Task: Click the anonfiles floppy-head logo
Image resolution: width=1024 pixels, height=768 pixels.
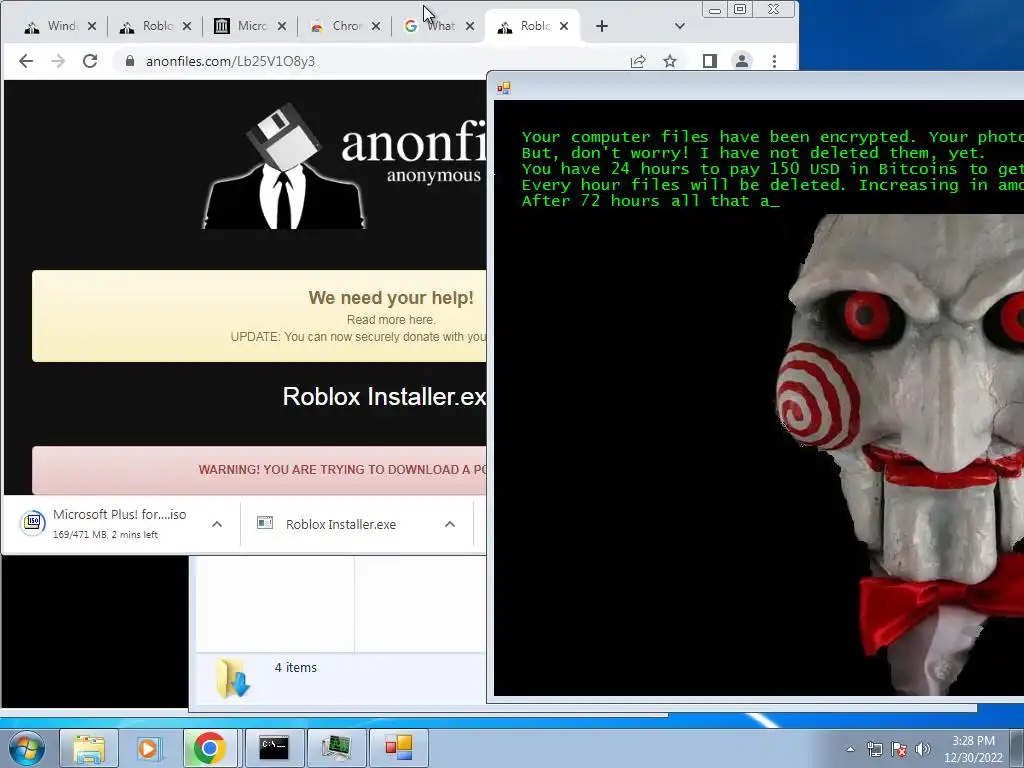Action: coord(284,165)
